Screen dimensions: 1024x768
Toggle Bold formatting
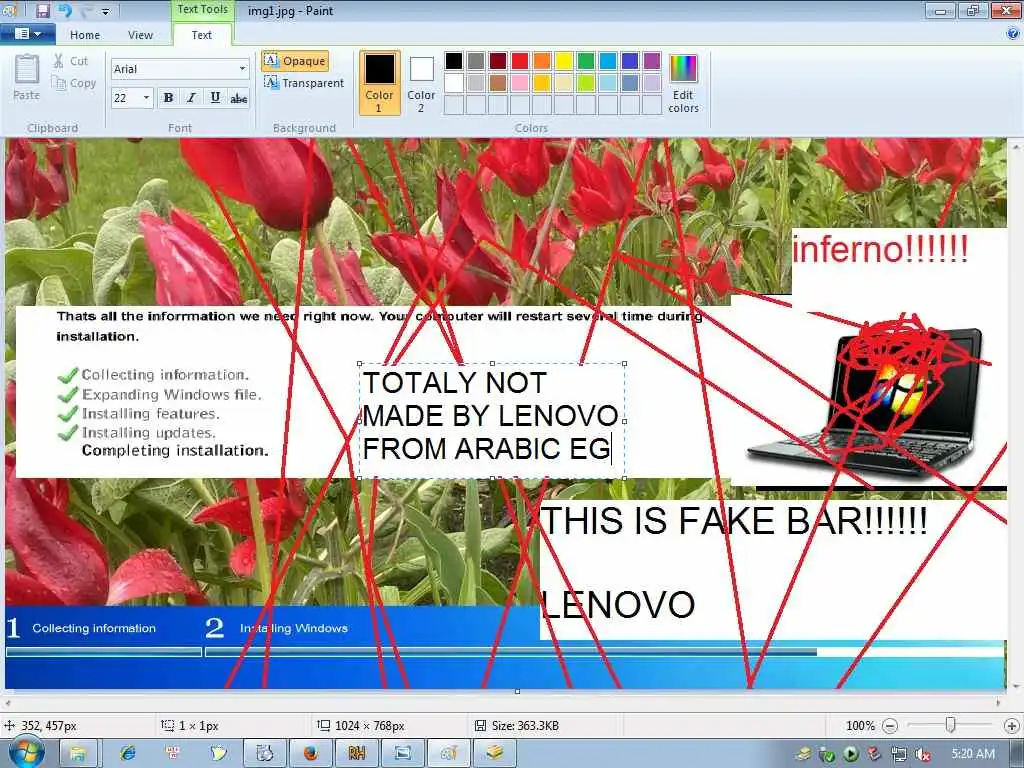tap(168, 98)
